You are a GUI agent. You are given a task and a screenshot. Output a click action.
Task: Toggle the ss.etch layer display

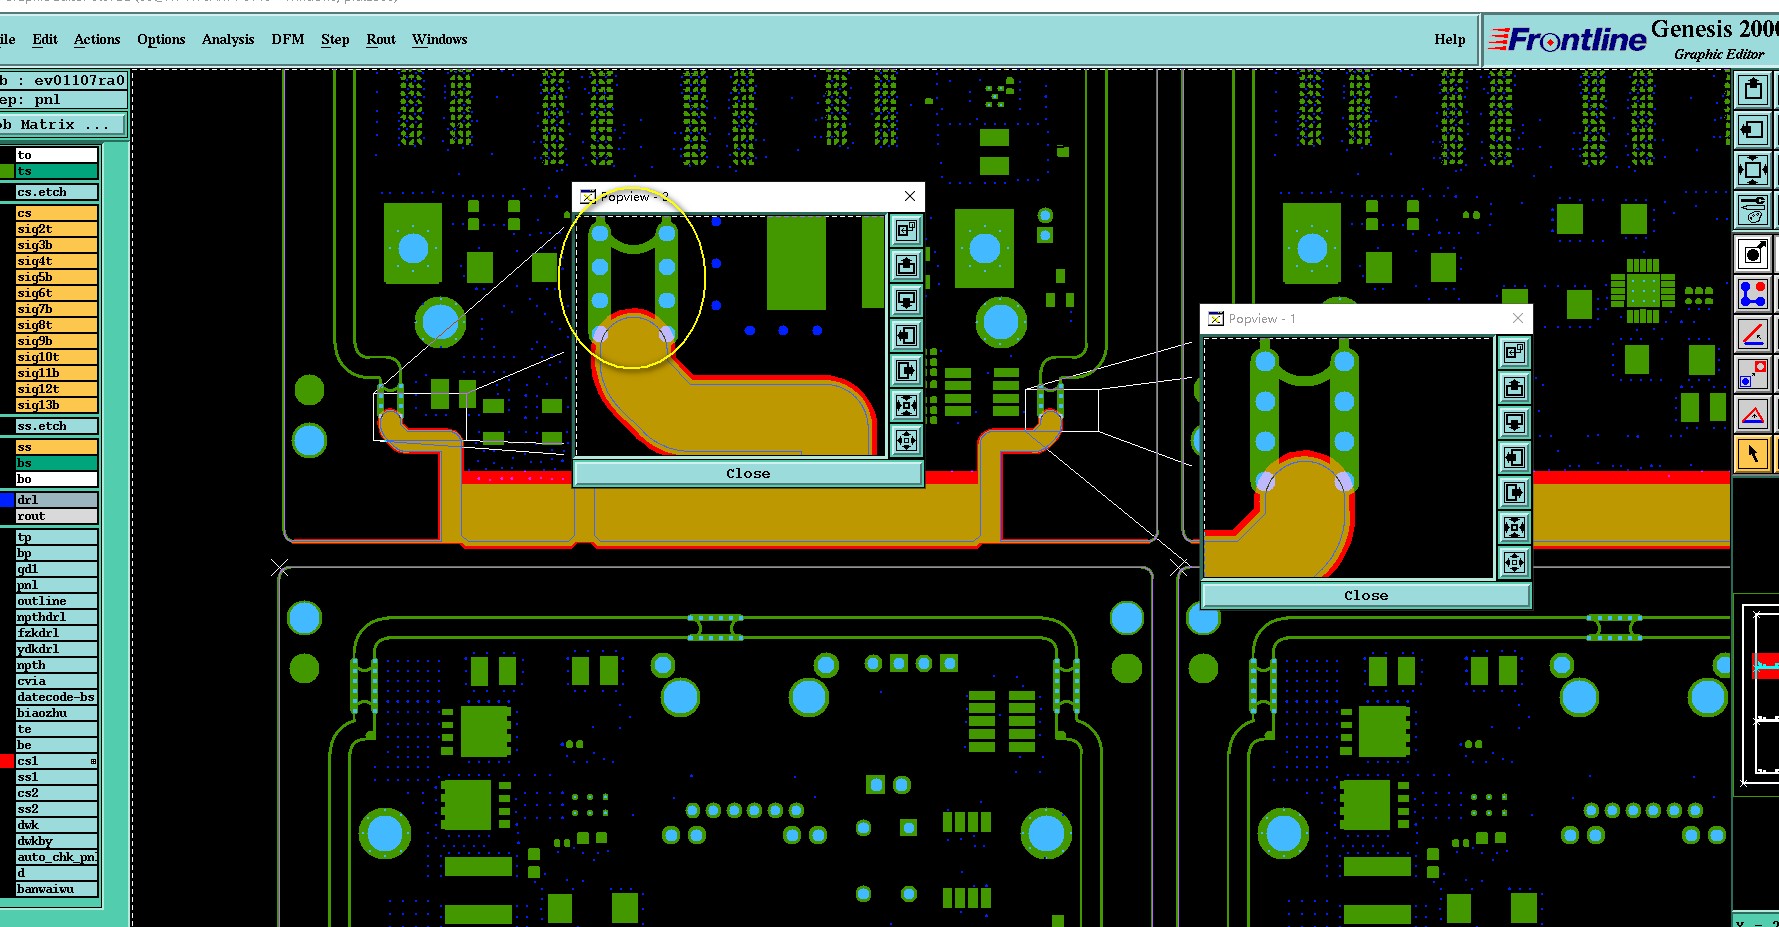tap(57, 426)
